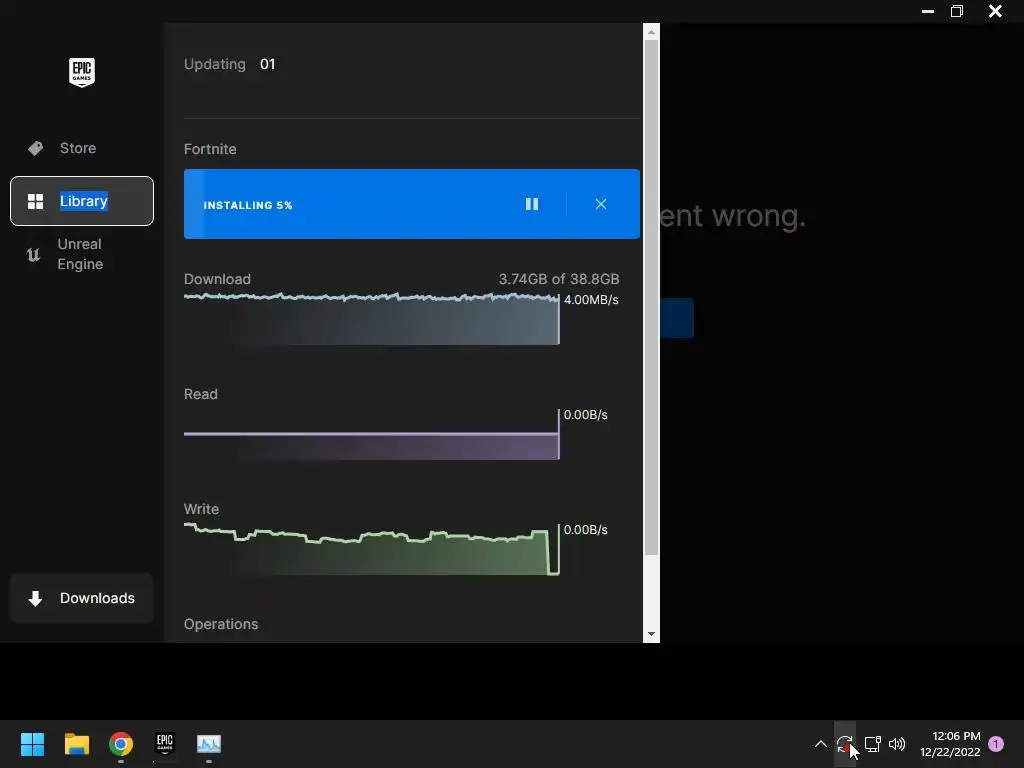
Task: Click the performance monitor taskbar icon
Action: [x=209, y=744]
